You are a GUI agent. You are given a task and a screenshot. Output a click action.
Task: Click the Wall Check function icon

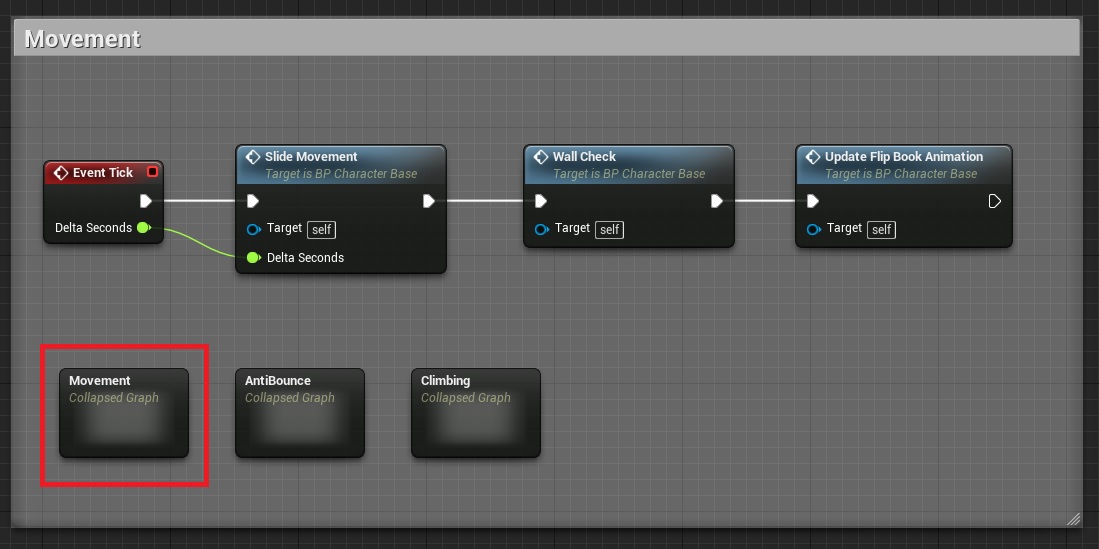[541, 157]
